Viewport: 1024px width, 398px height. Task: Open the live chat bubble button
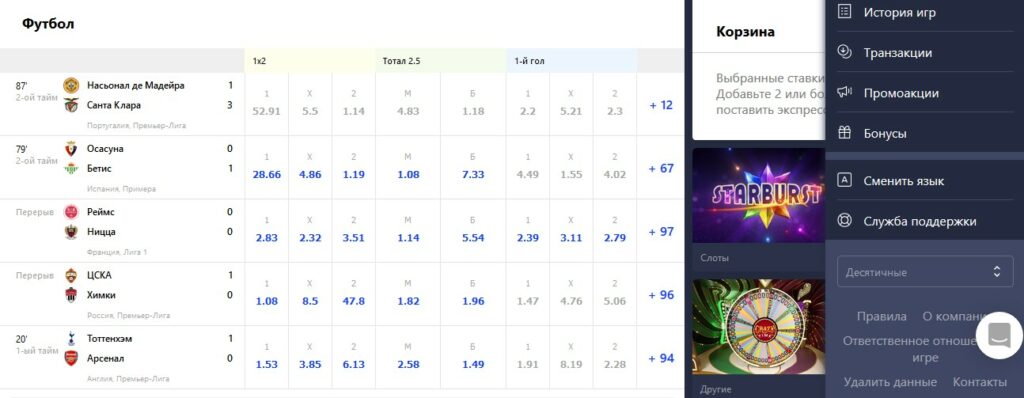point(999,335)
